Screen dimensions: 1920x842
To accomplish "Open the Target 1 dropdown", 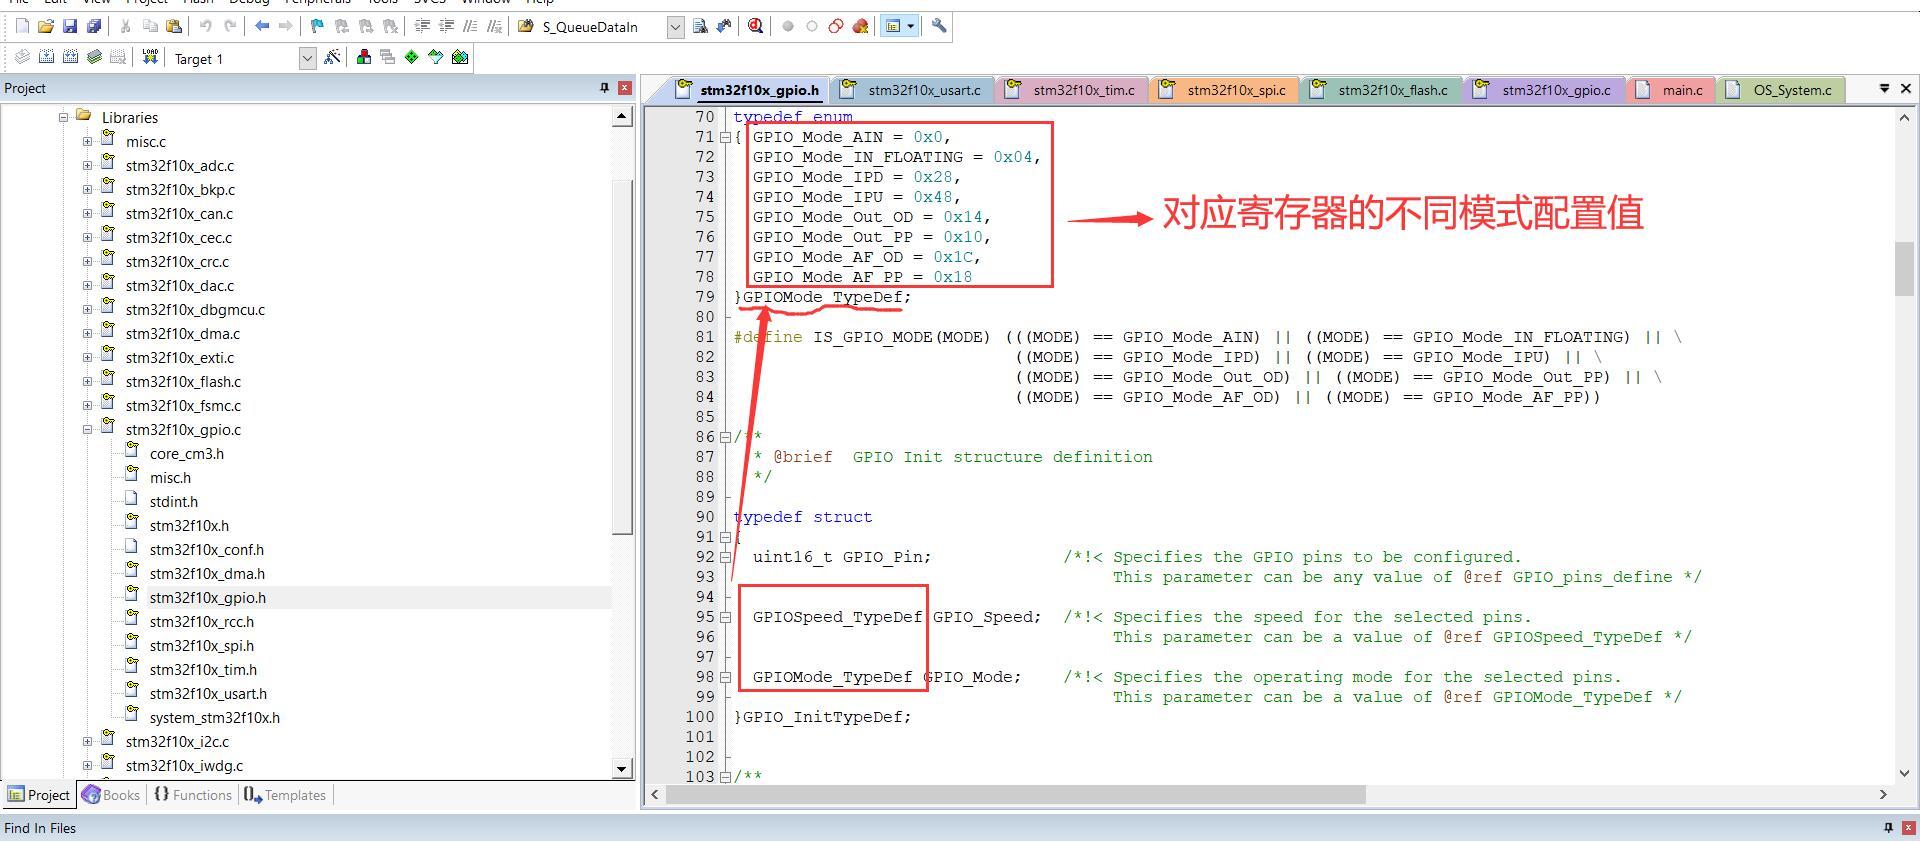I will (307, 58).
